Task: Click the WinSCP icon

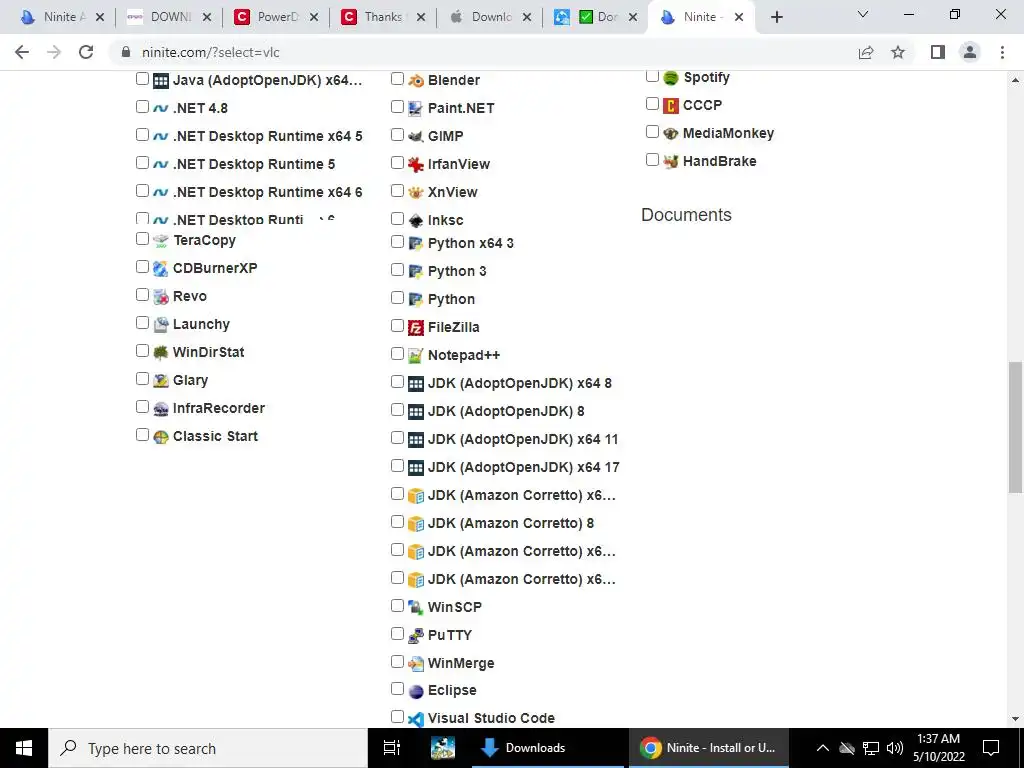Action: (x=415, y=607)
